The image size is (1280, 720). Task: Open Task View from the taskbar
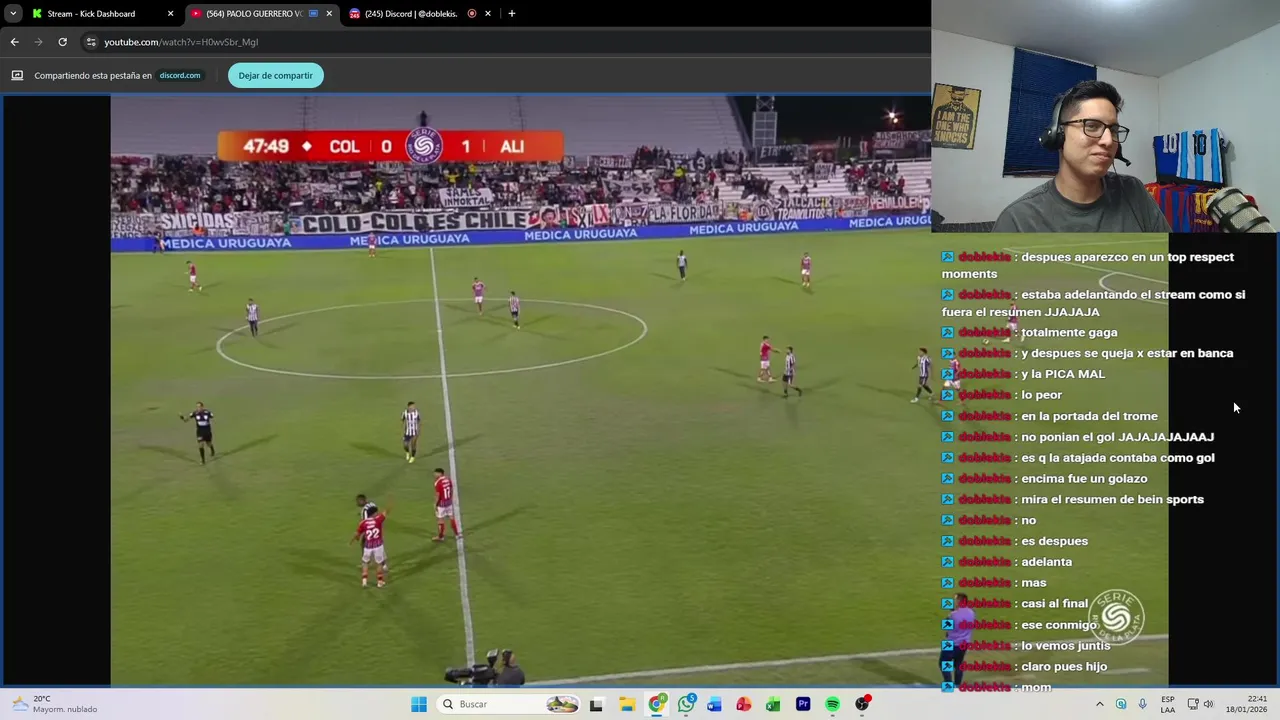click(x=597, y=704)
